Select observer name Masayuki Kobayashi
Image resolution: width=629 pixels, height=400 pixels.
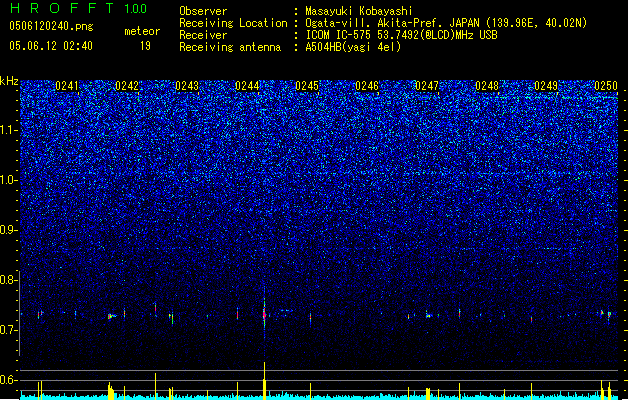pos(359,11)
